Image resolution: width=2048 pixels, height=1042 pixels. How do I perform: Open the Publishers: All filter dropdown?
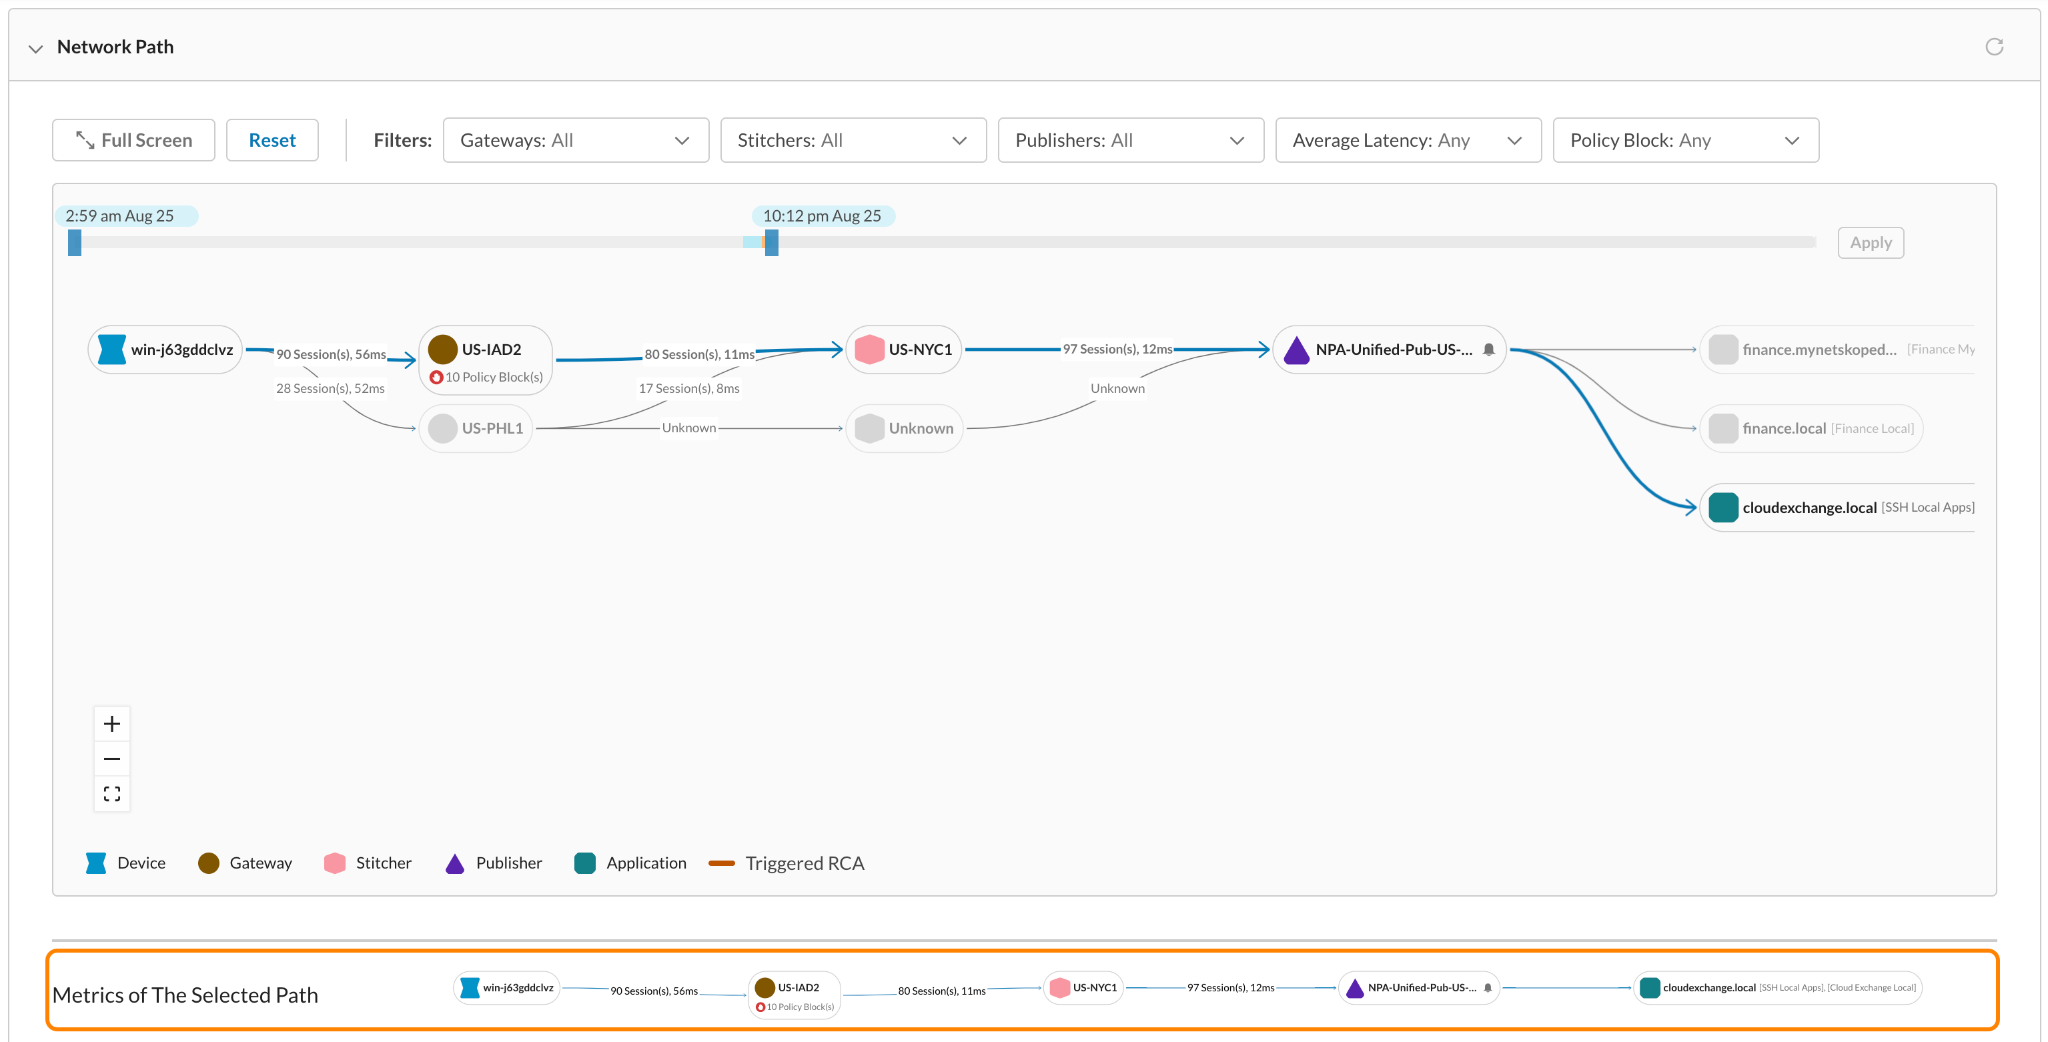[1131, 140]
